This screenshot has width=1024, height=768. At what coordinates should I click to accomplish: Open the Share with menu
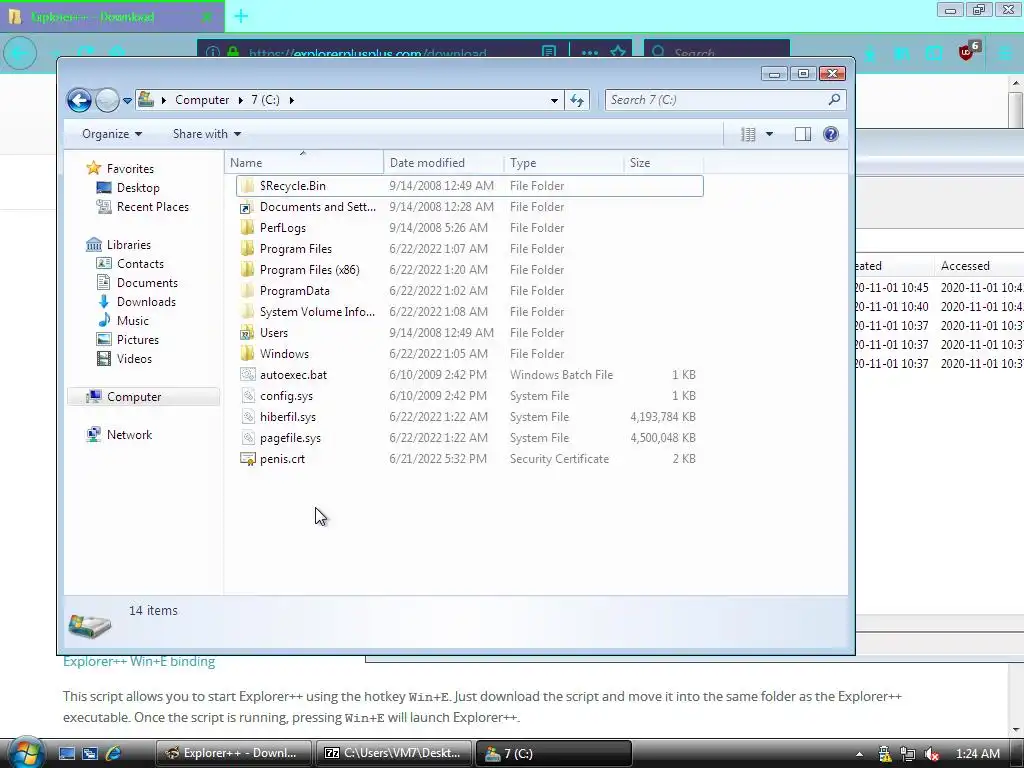point(206,134)
